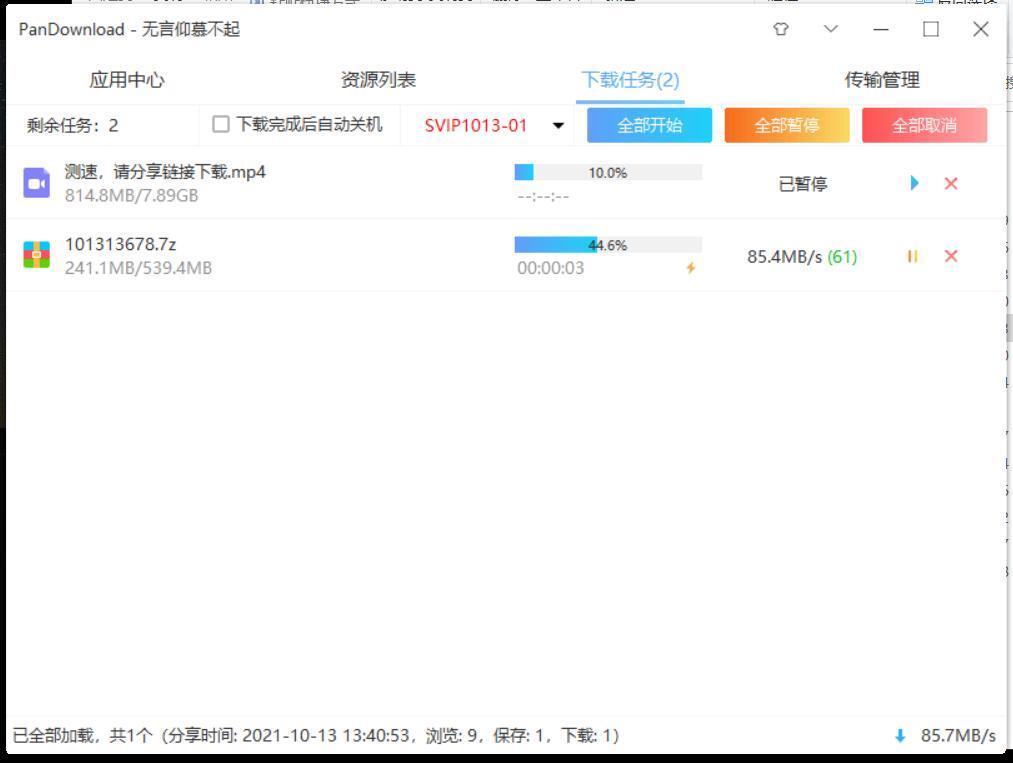The image size is (1013, 763).
Task: Enable shutdown after download completes
Action: click(x=218, y=125)
